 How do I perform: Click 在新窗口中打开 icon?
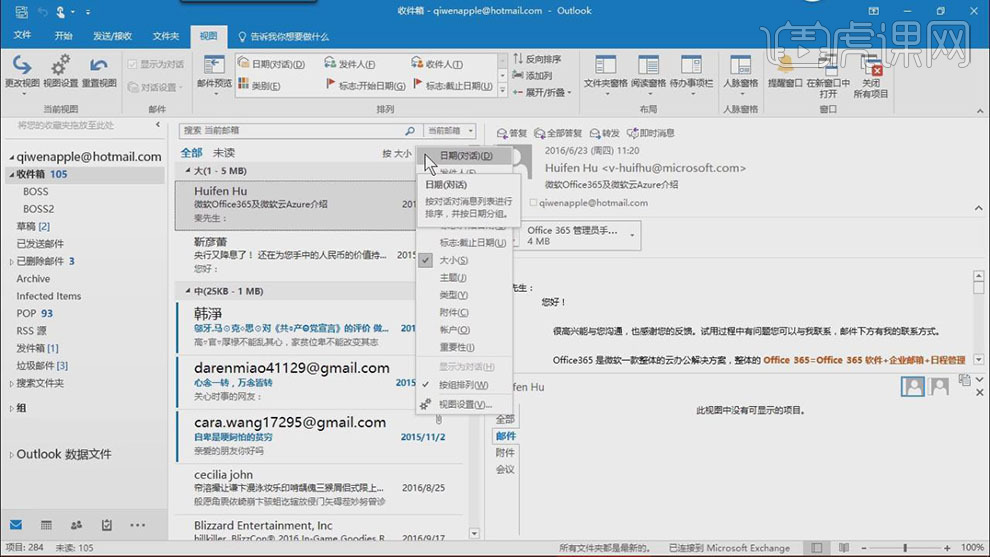(828, 64)
